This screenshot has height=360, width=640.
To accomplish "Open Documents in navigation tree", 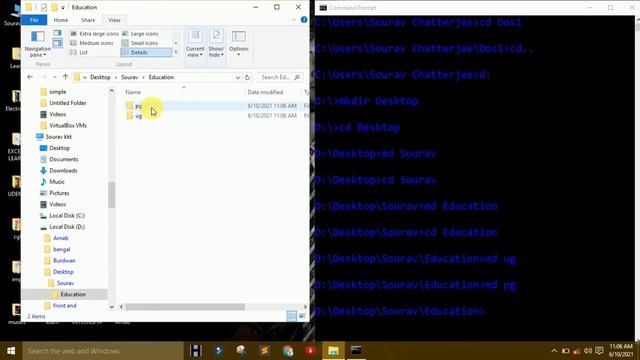I will (64, 159).
